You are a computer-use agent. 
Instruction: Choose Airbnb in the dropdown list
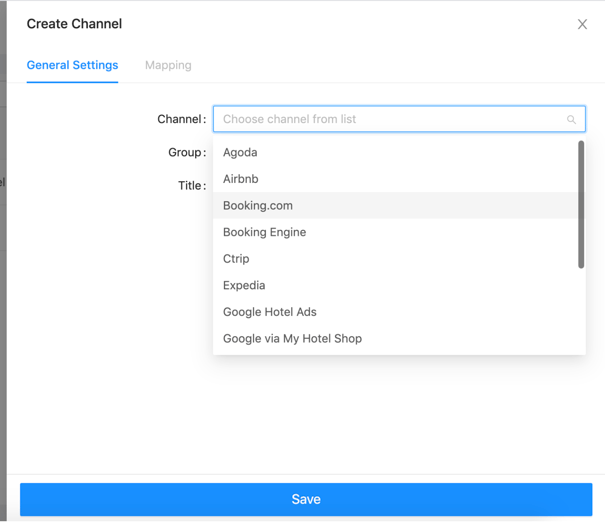(395, 179)
